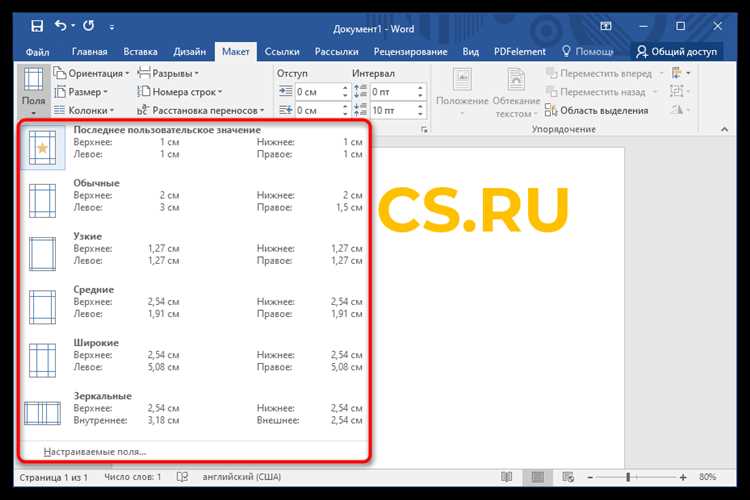This screenshot has height=500, width=750.
Task: Open the Рецензирование tab
Action: click(410, 52)
